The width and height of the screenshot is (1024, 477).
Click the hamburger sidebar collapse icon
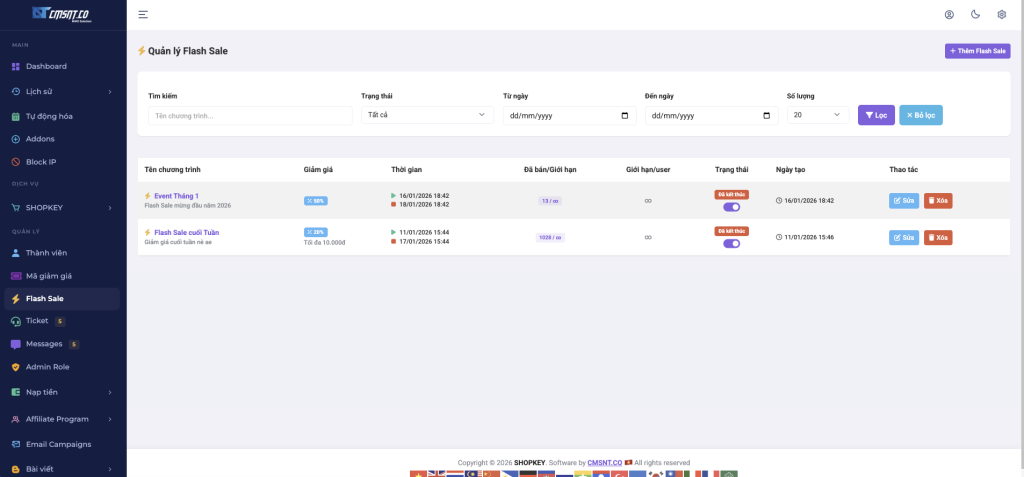point(143,15)
